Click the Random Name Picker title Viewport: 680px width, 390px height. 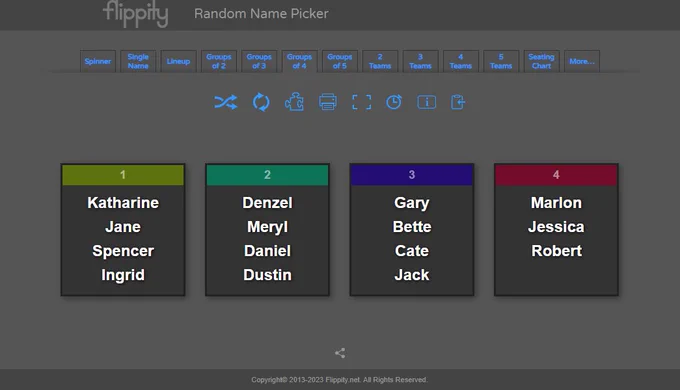261,13
